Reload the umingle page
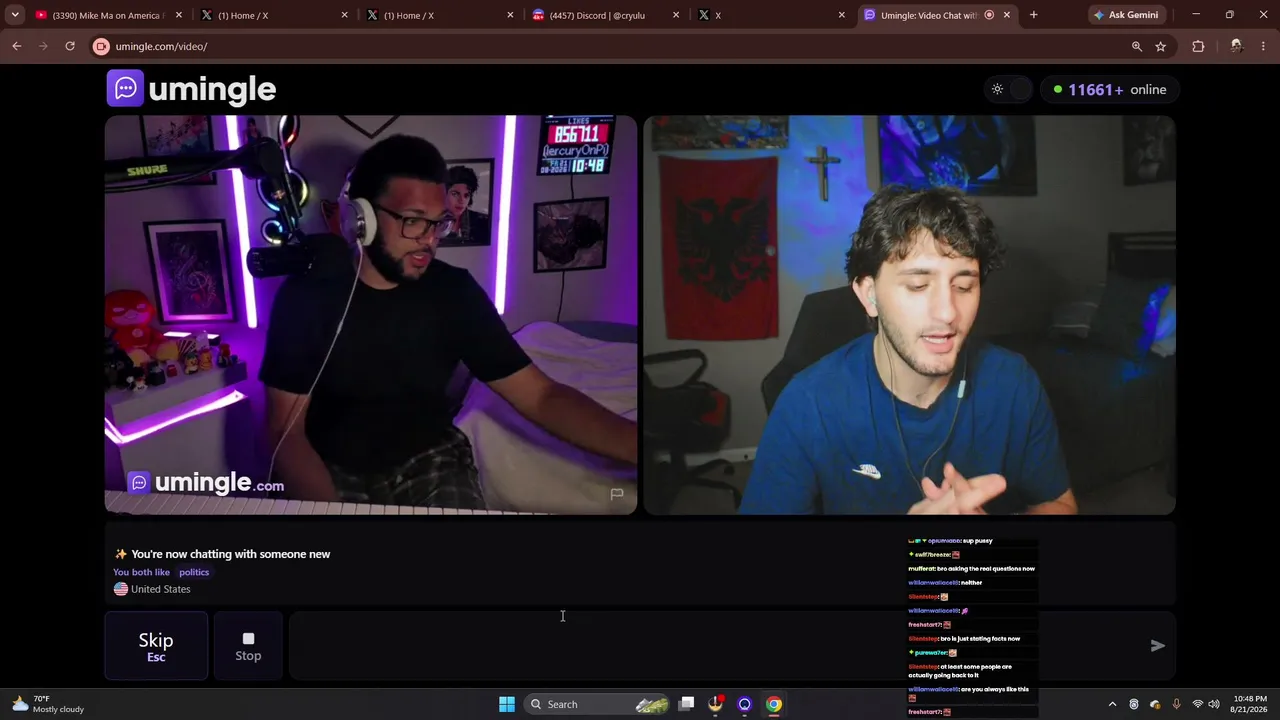 click(x=70, y=46)
